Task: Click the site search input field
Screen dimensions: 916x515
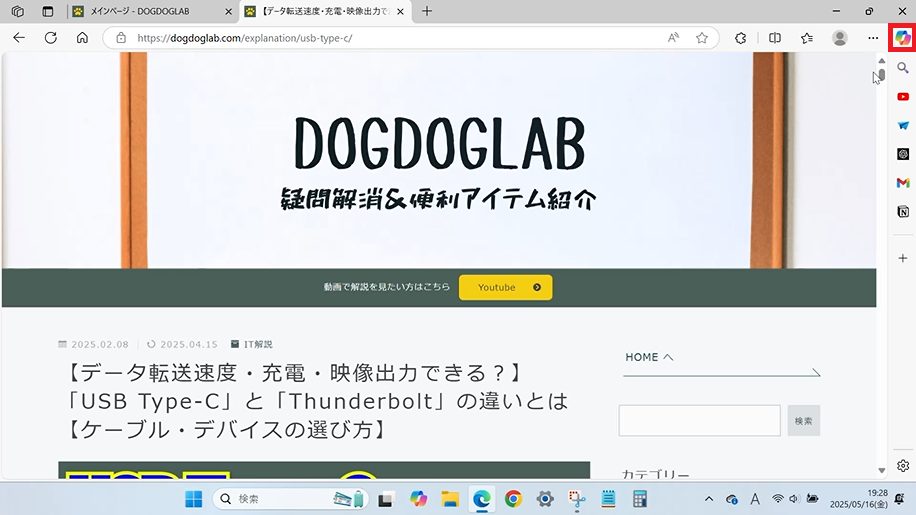Action: (x=699, y=420)
